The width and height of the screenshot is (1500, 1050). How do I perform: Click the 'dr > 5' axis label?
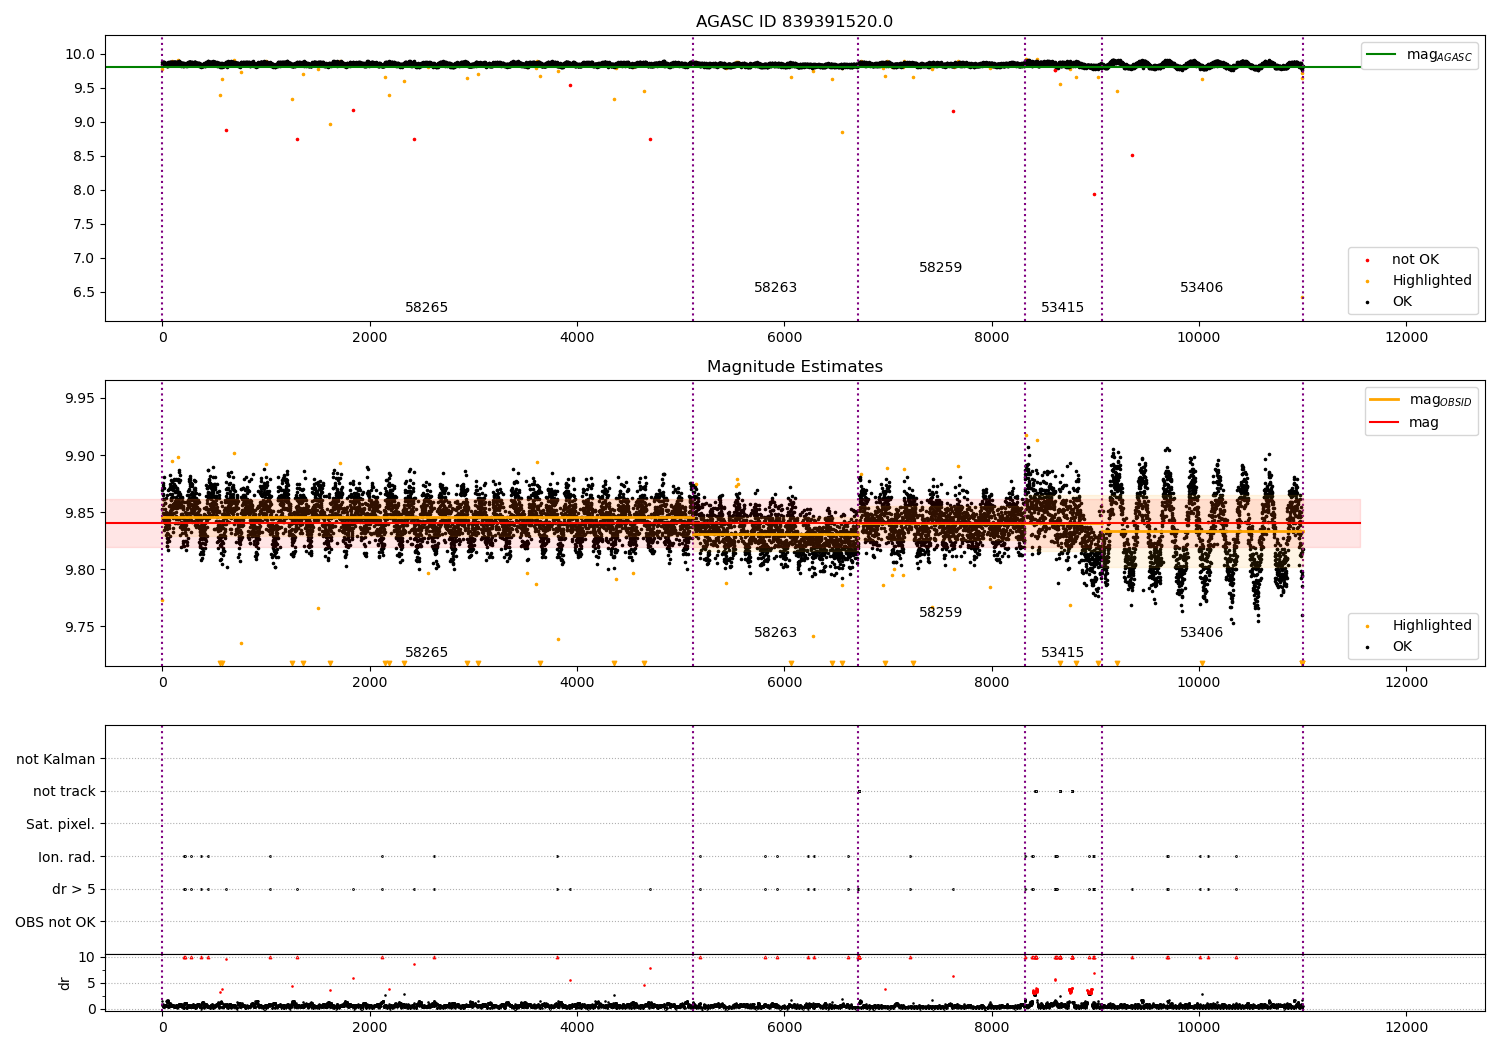point(74,889)
